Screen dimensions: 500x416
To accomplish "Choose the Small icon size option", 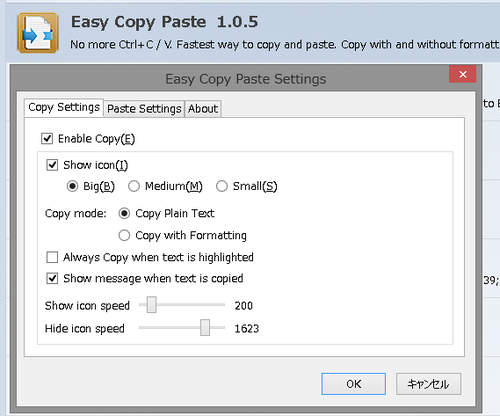I will 222,186.
